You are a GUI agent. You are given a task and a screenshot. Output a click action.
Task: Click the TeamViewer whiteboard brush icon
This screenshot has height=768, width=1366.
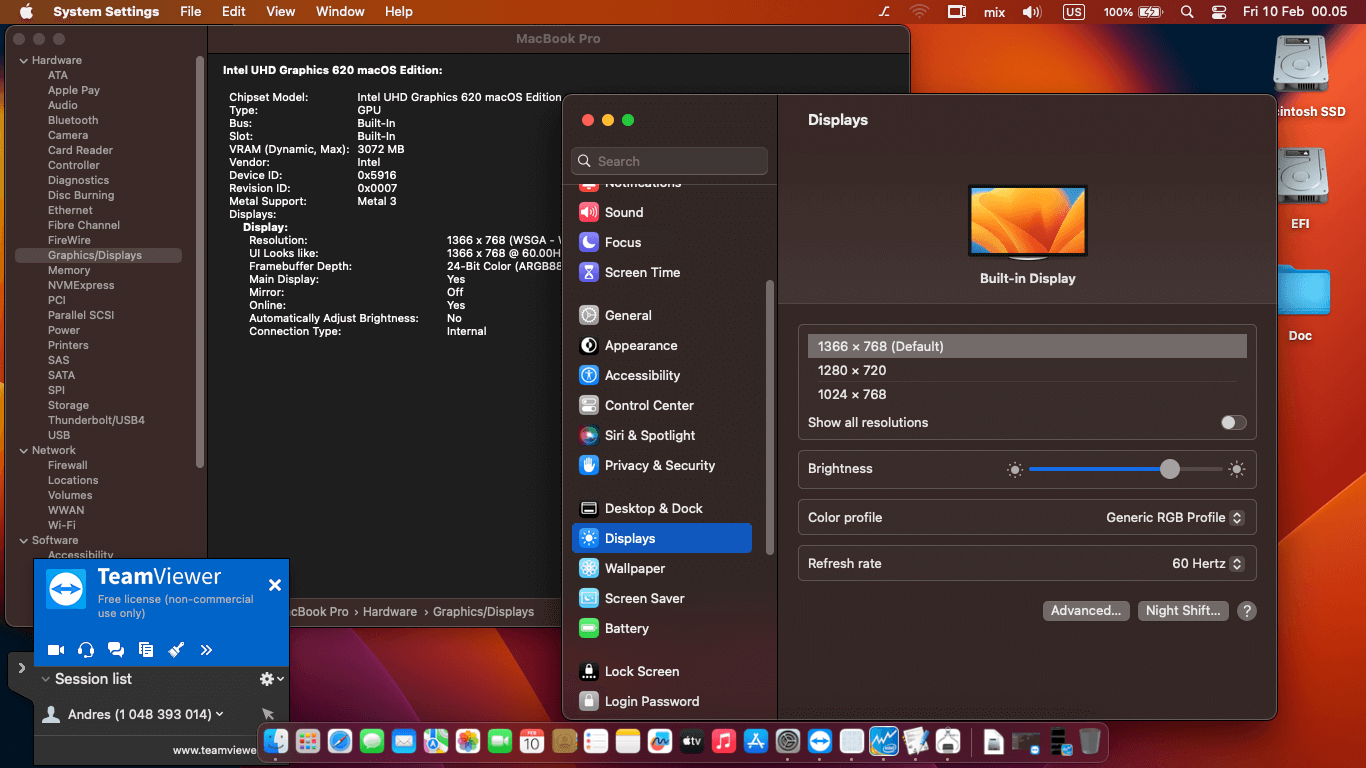[x=176, y=650]
